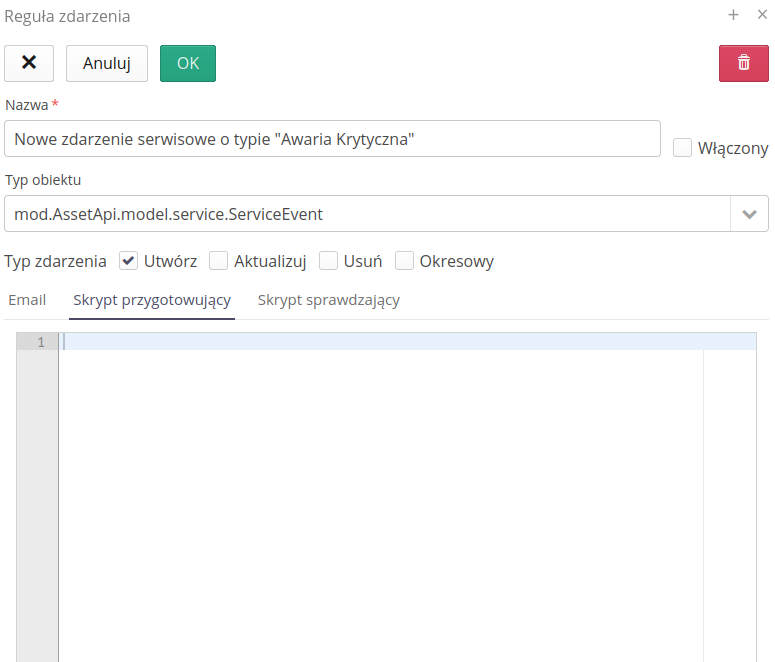Close the Reguła zdarzenia panel
775x662 pixels.
point(762,15)
